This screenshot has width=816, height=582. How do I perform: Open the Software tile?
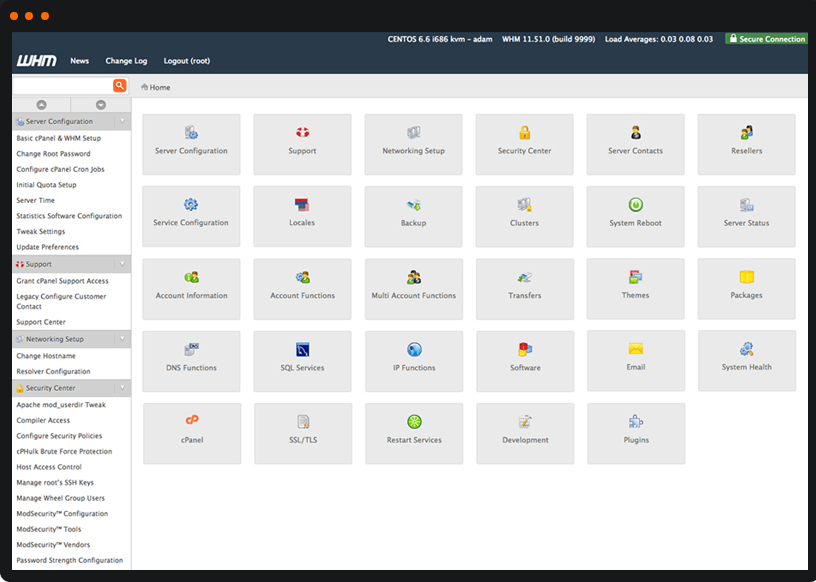tap(525, 361)
